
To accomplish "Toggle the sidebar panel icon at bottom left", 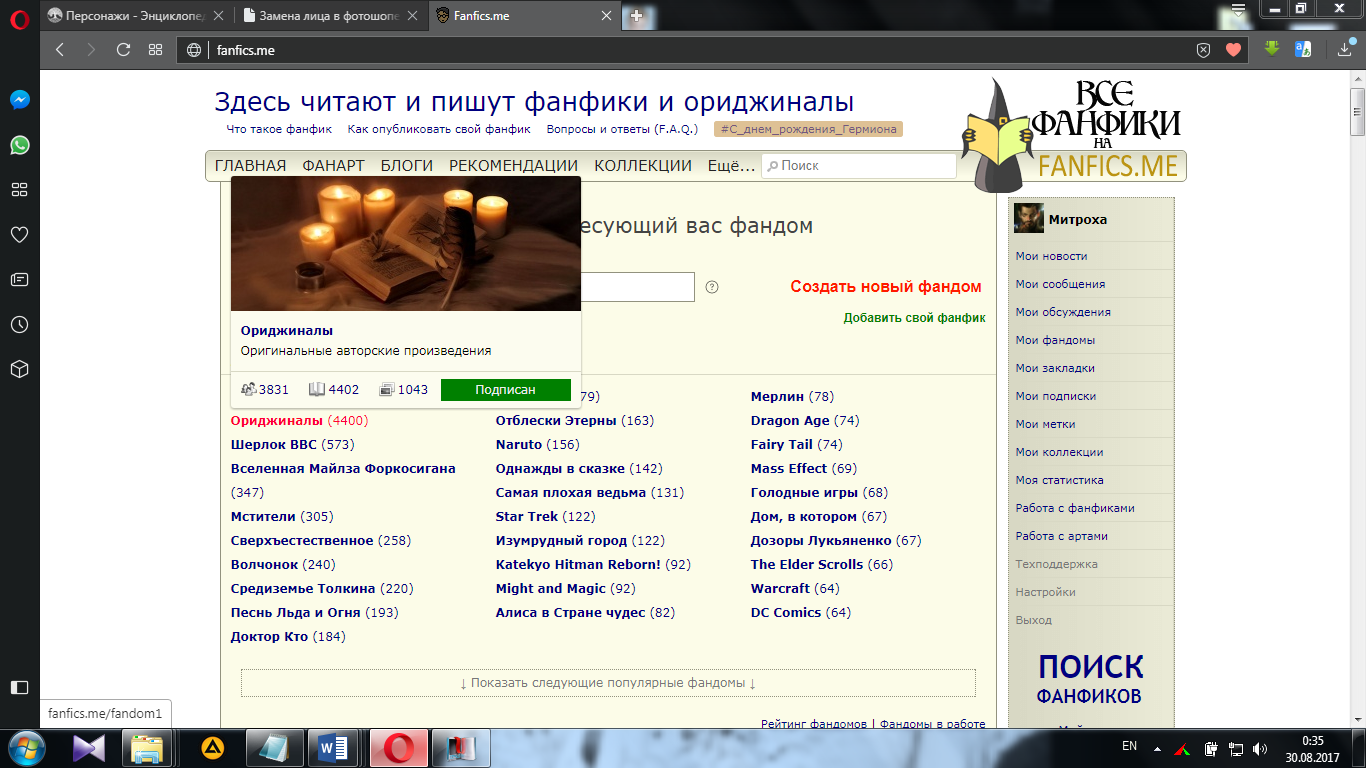I will coord(19,687).
